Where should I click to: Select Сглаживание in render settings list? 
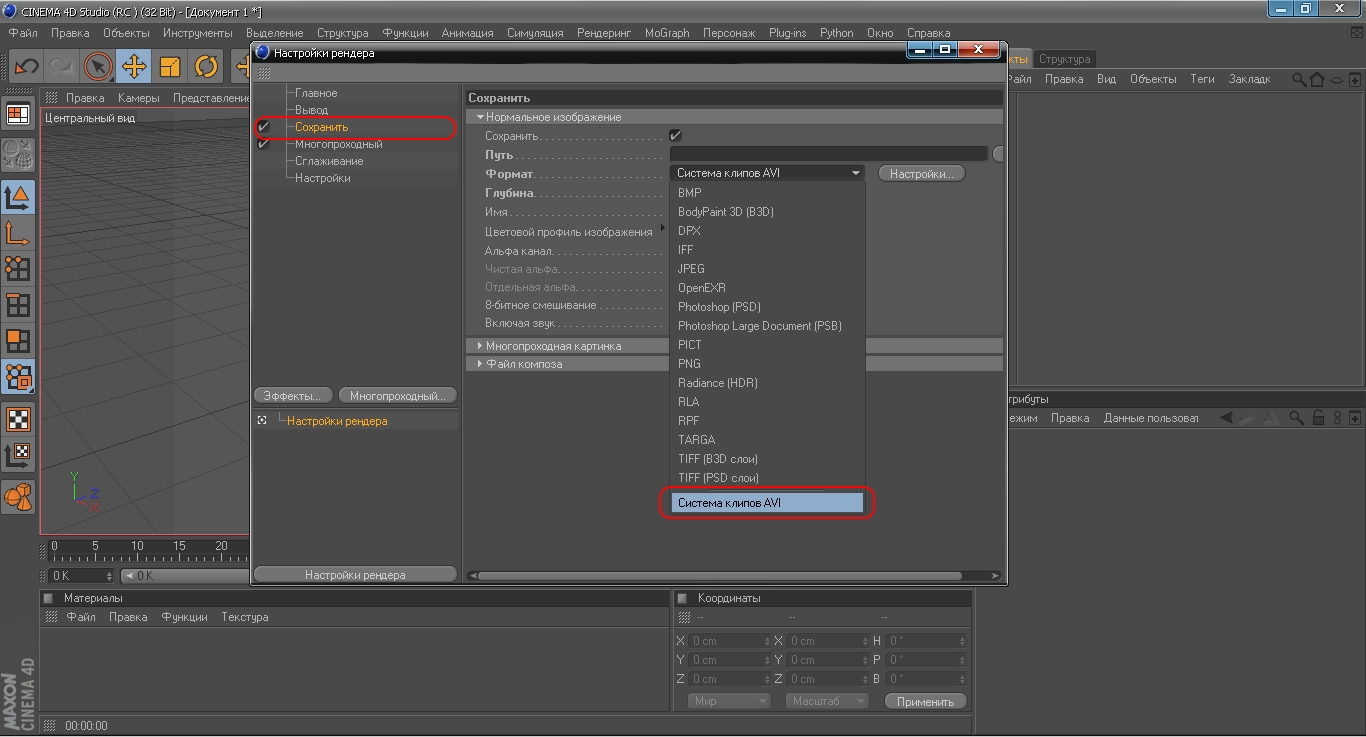pos(329,161)
